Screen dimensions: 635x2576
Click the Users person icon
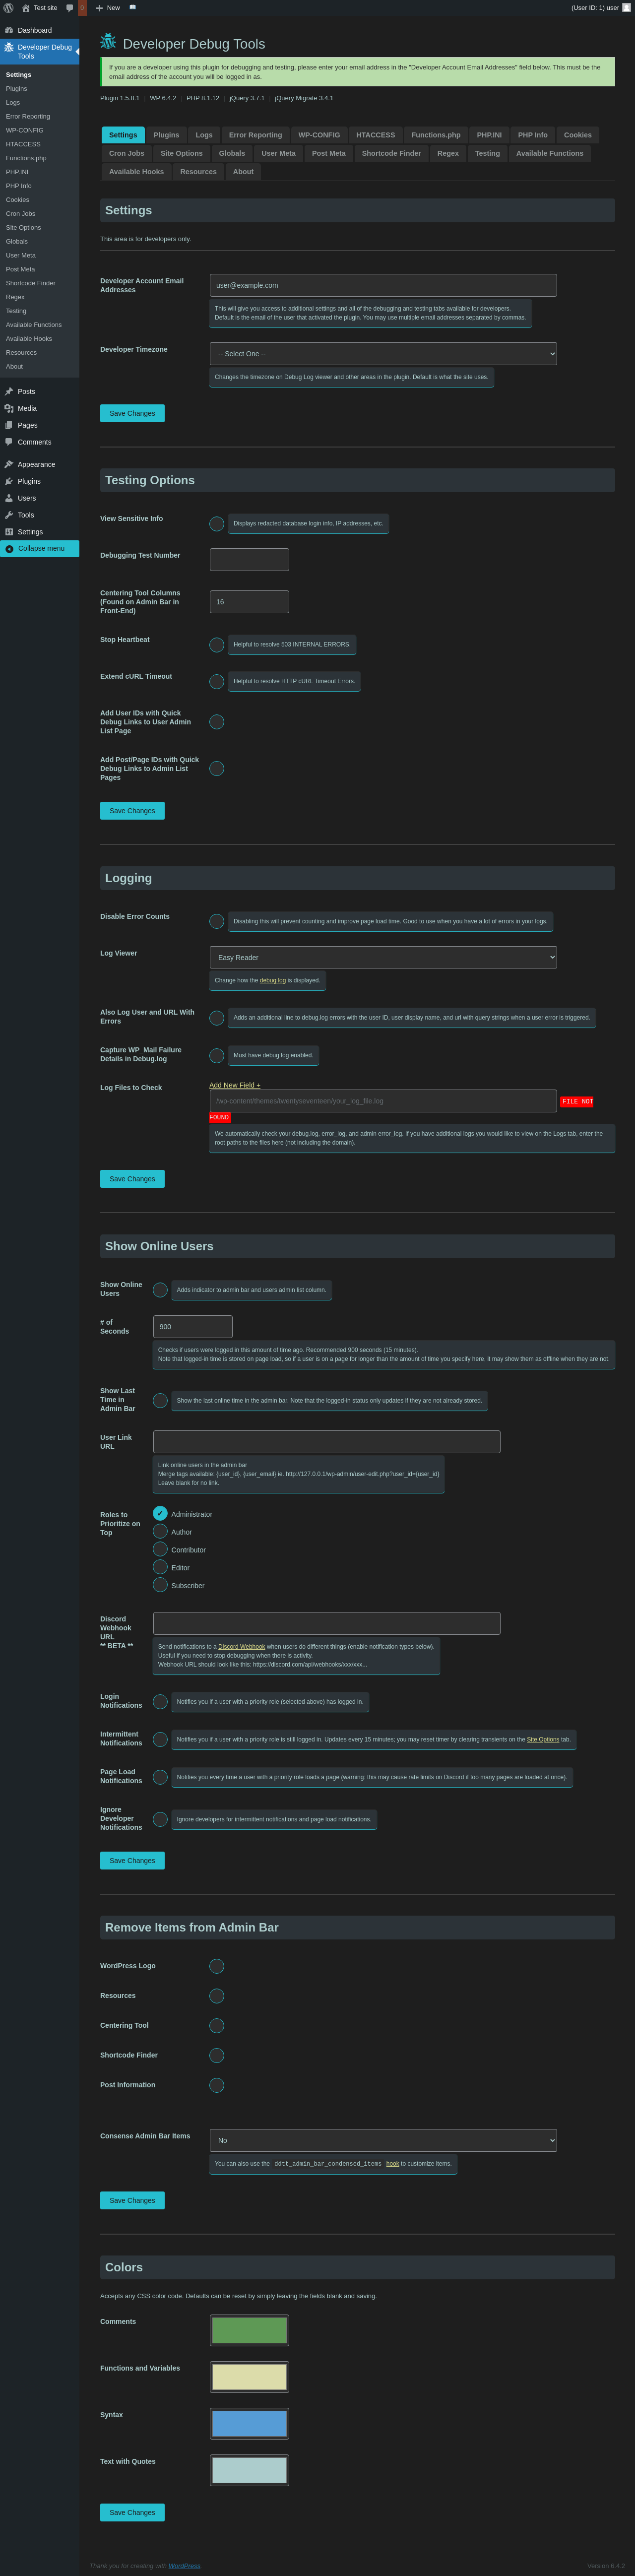[9, 498]
